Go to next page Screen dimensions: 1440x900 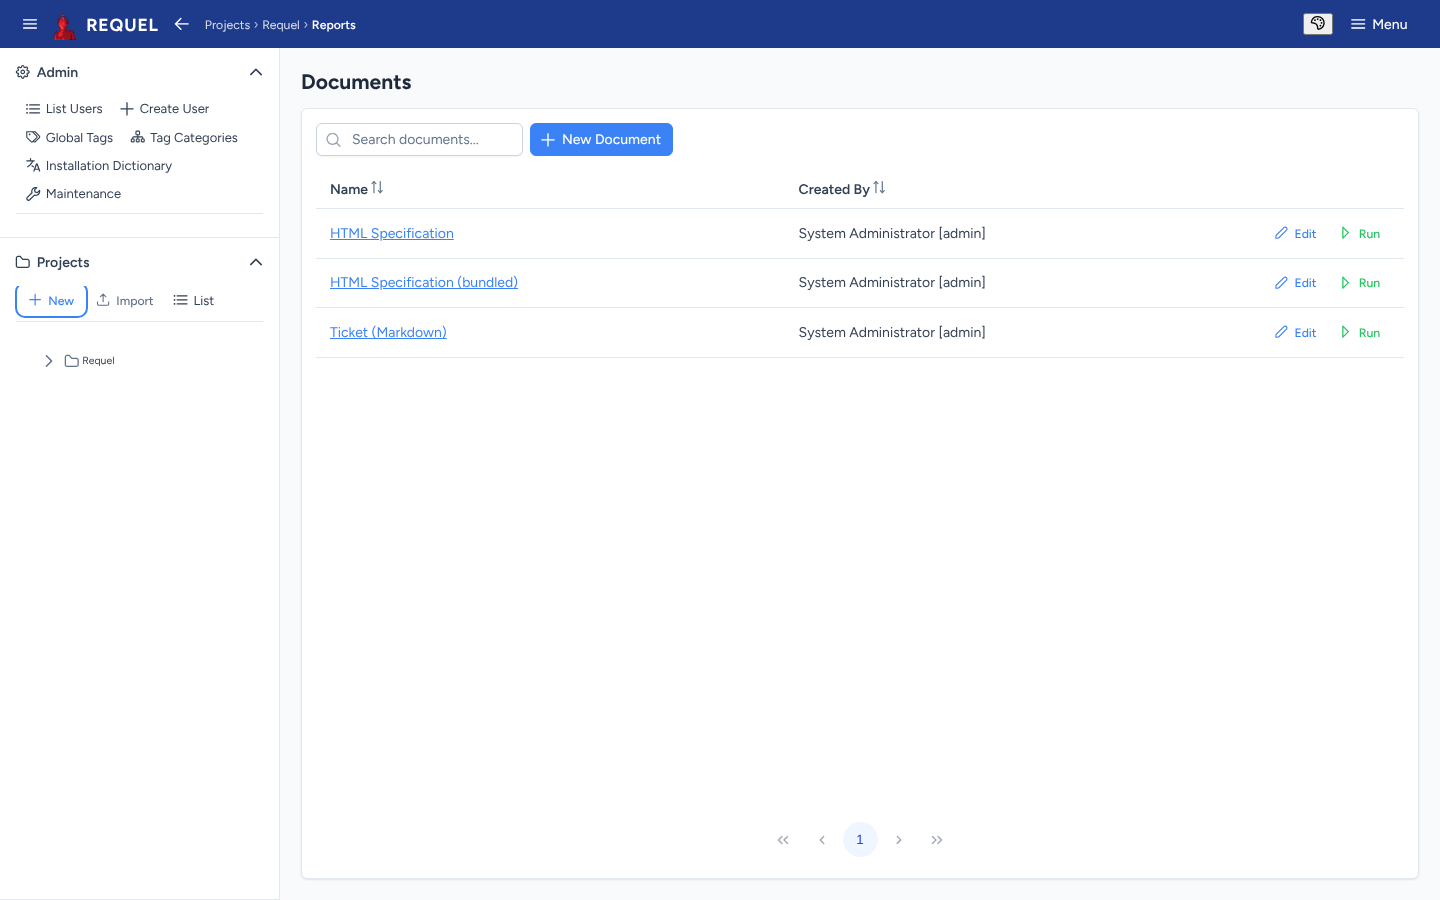[x=899, y=840]
